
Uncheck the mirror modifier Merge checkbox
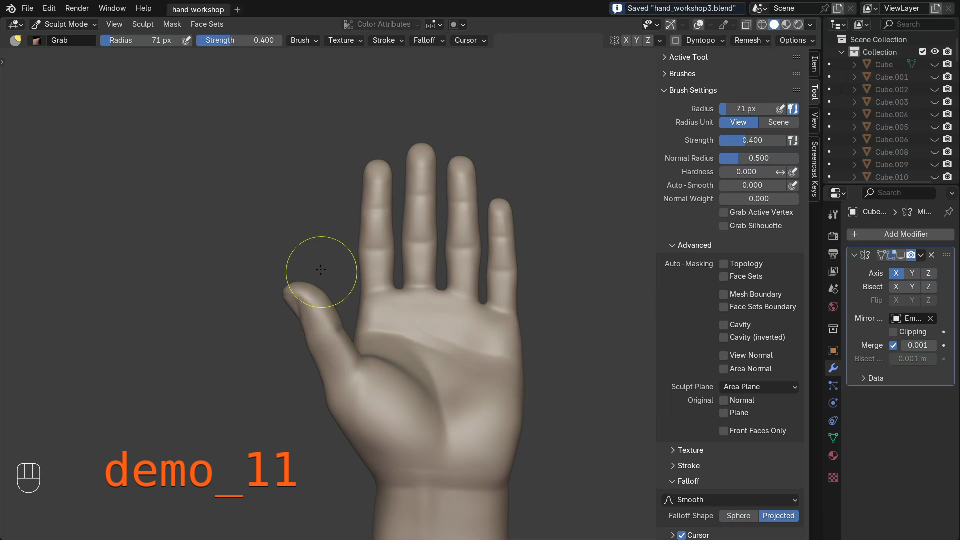tap(893, 345)
